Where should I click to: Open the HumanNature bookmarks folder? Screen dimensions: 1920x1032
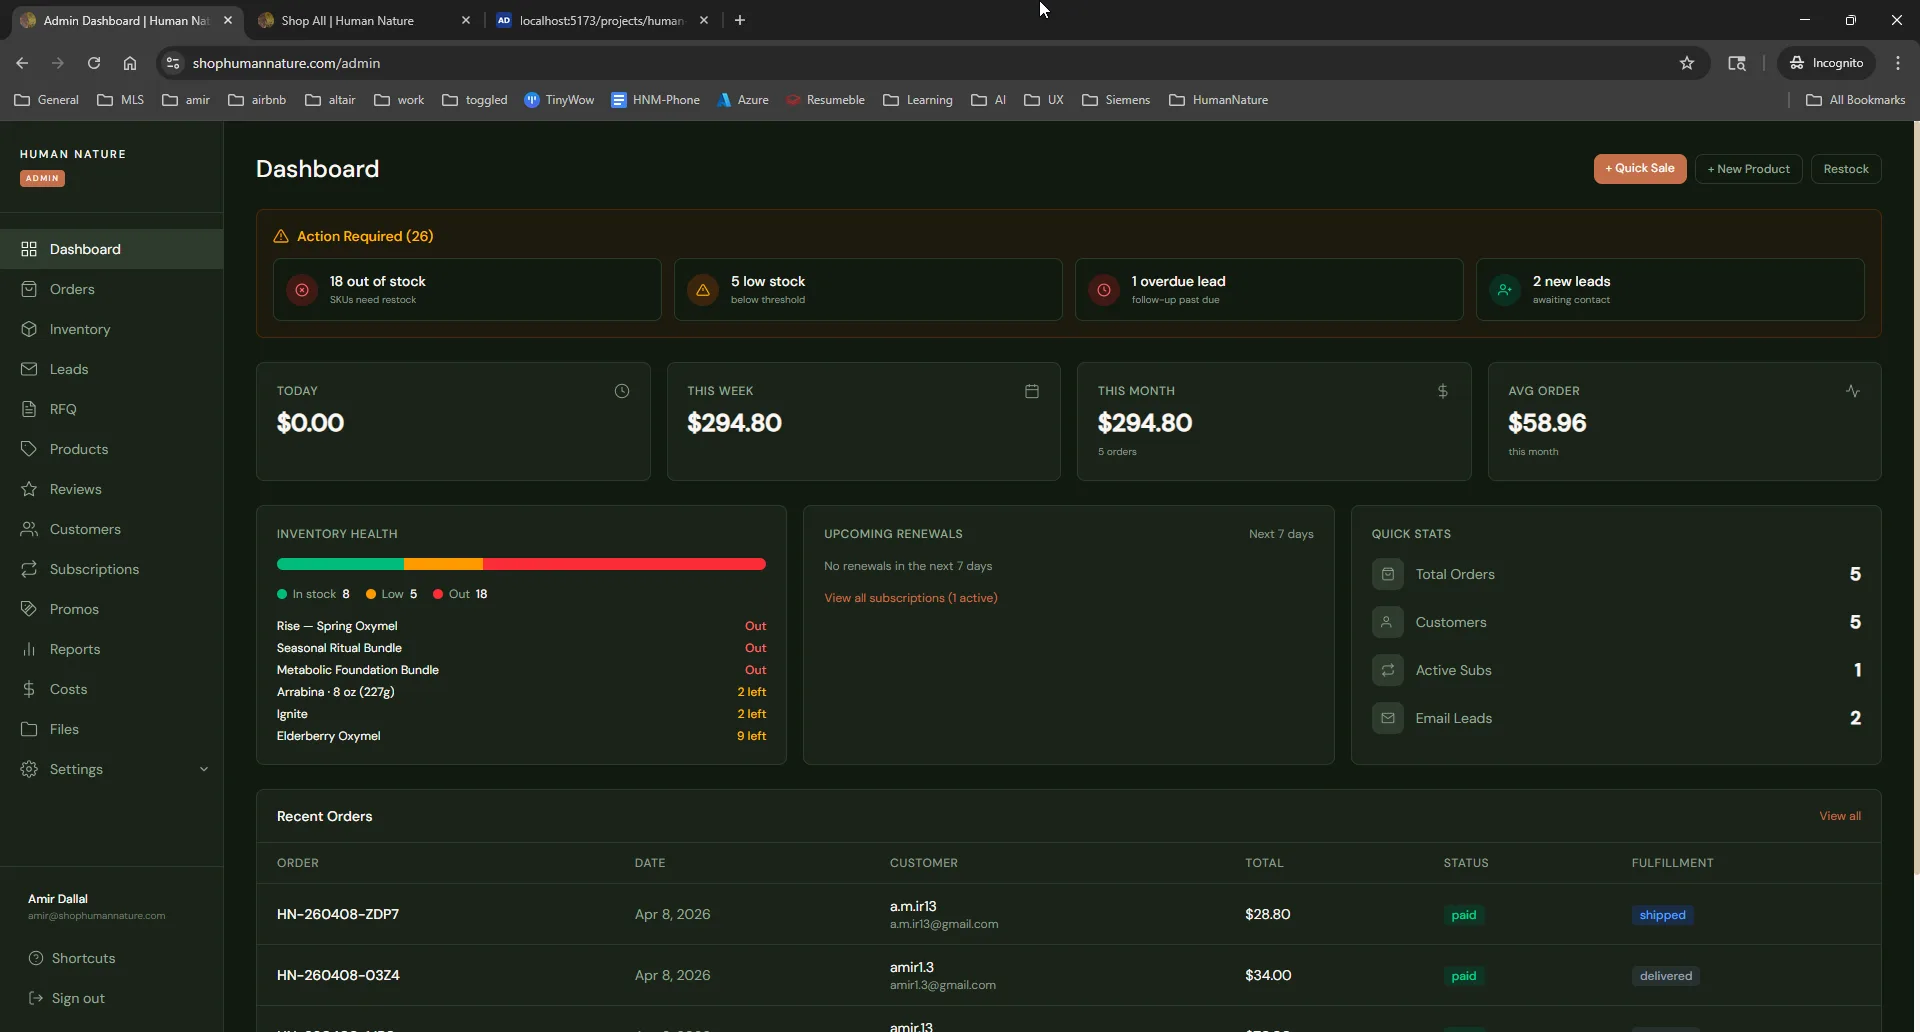(1219, 100)
